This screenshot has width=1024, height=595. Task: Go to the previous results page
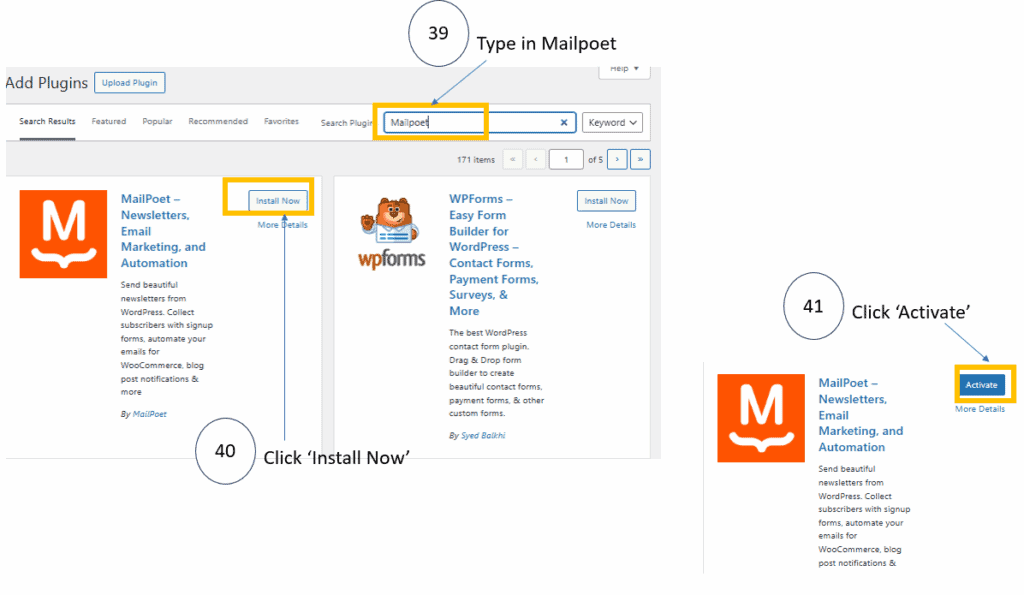[537, 159]
